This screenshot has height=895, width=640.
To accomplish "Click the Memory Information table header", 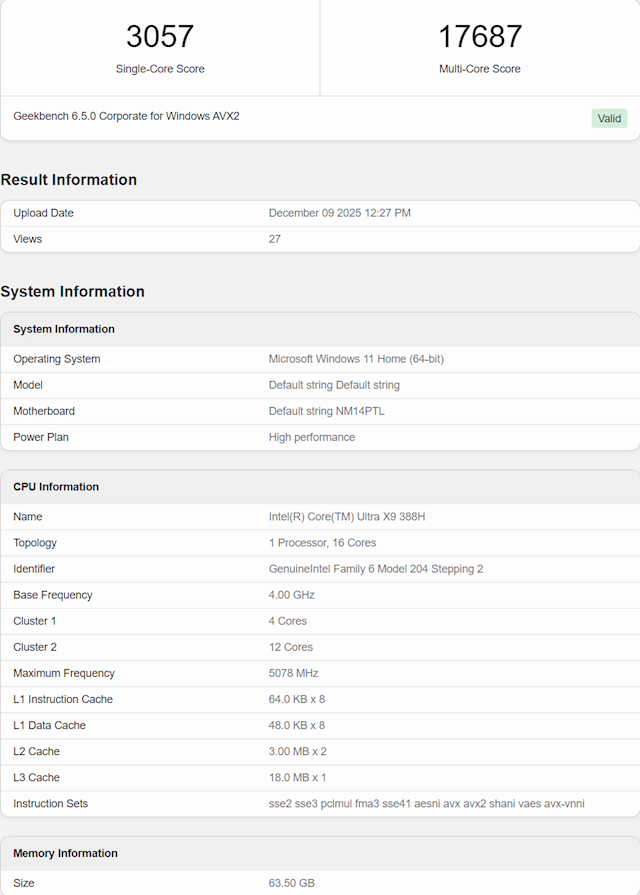I will [65, 853].
